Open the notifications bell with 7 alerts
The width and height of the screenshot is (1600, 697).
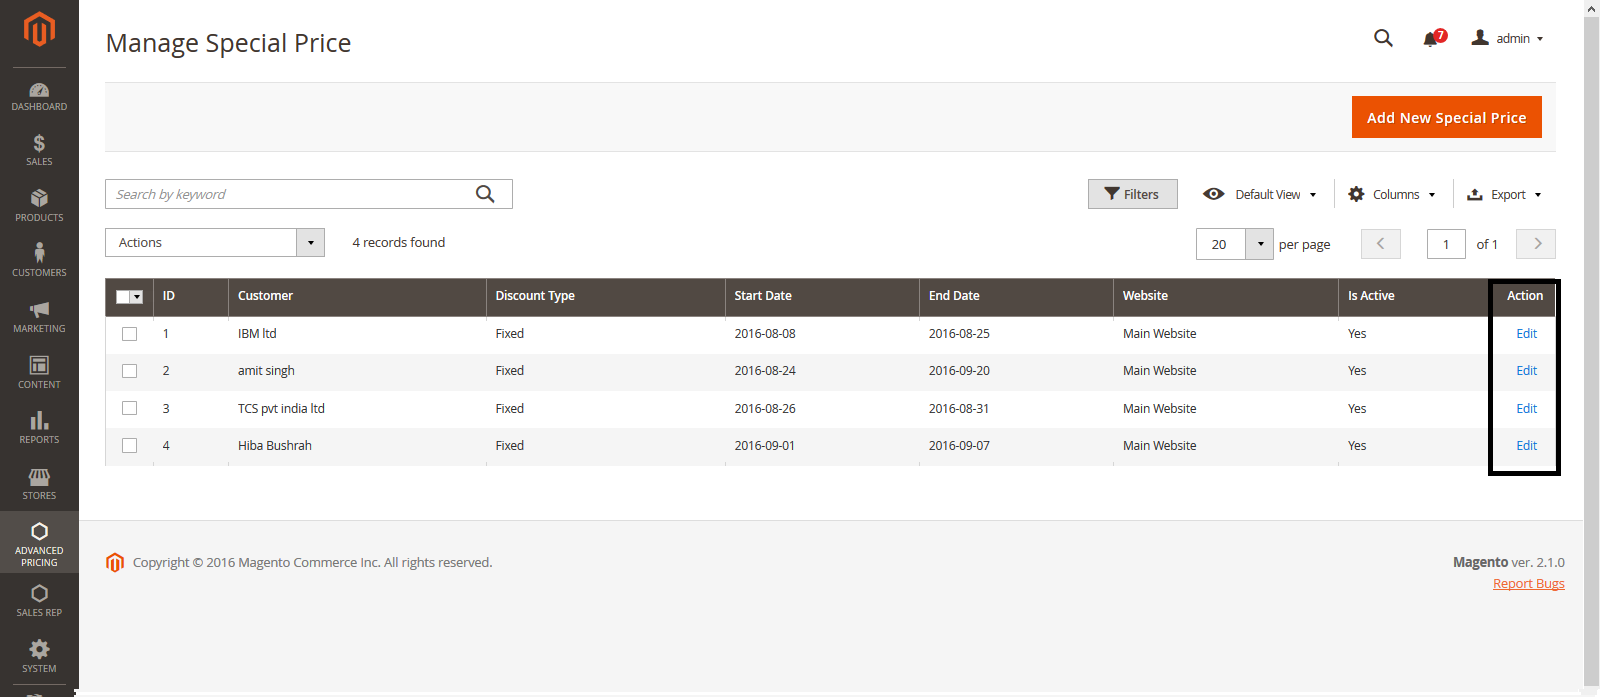pyautogui.click(x=1433, y=38)
